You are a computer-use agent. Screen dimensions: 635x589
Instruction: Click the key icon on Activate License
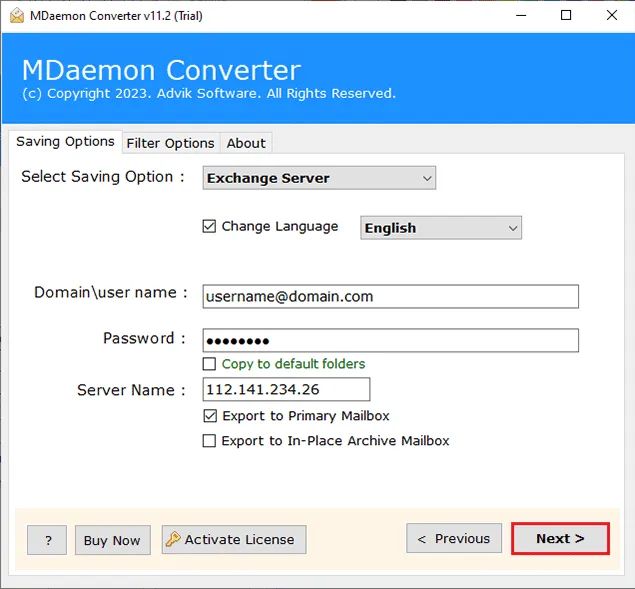(173, 539)
